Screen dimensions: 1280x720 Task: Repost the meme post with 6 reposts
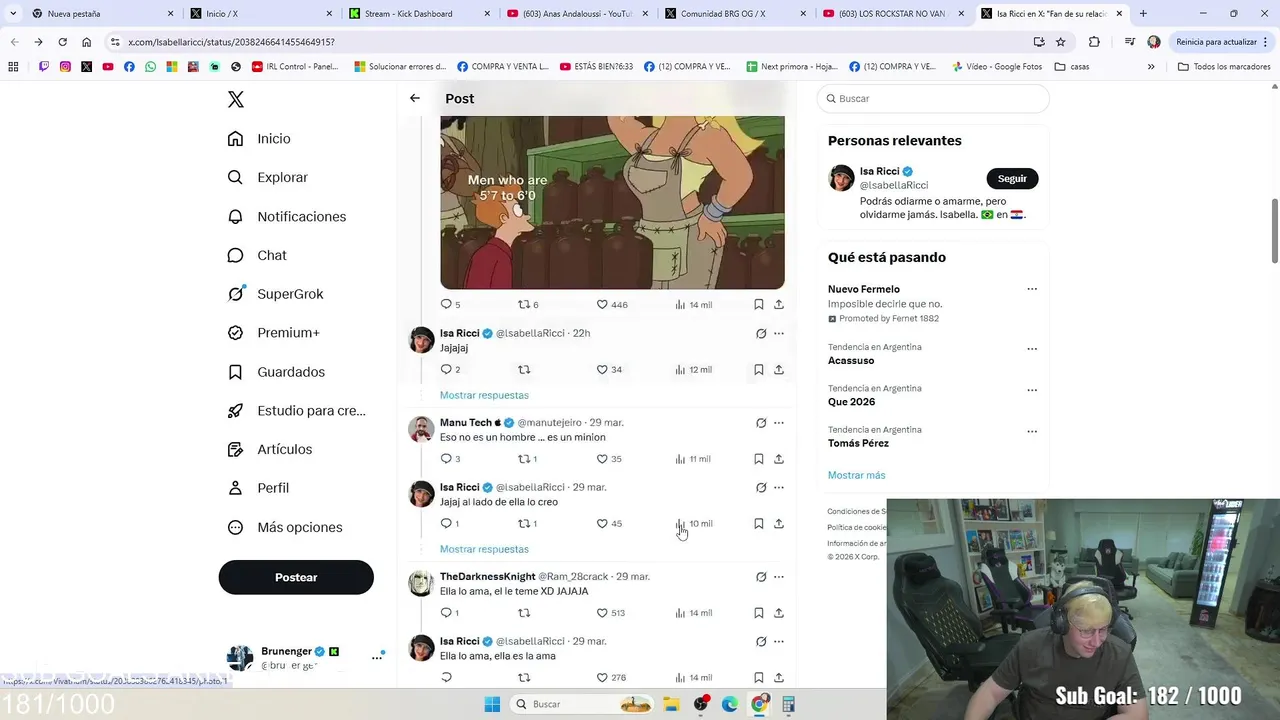(x=528, y=304)
